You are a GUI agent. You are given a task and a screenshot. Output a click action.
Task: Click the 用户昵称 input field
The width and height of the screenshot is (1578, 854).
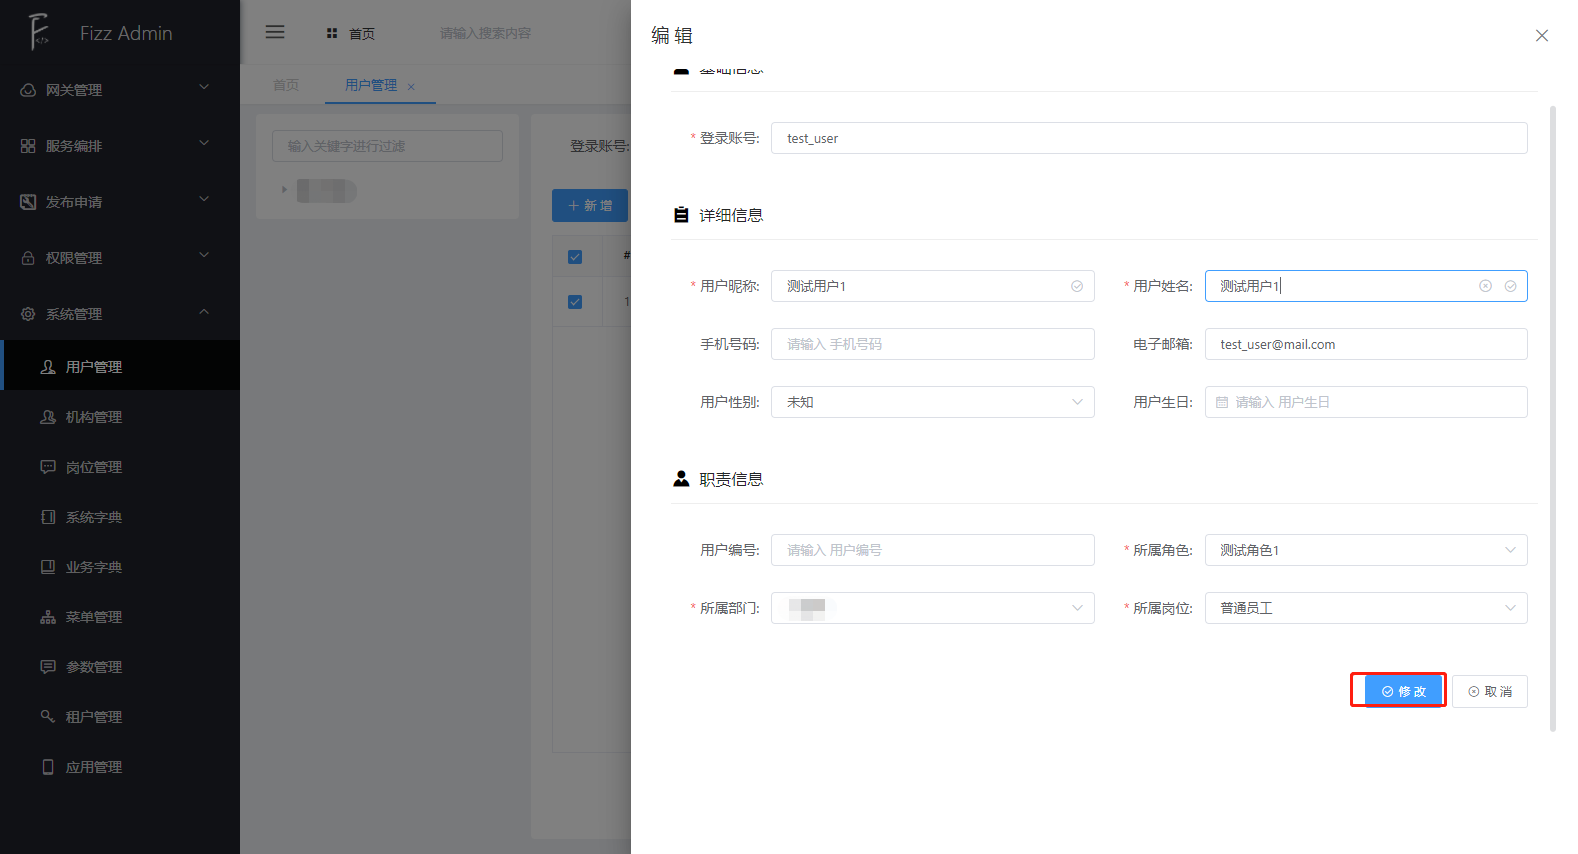click(932, 286)
